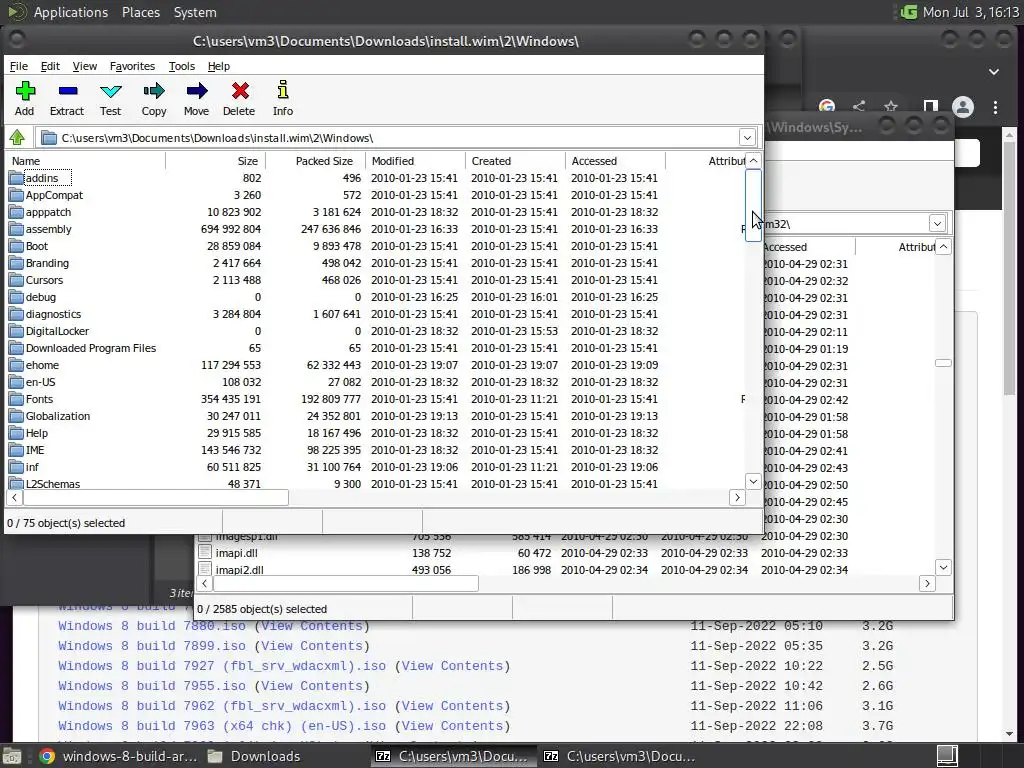Open Windows 8 build 7899.iso link
This screenshot has width=1024, height=768.
click(152, 646)
